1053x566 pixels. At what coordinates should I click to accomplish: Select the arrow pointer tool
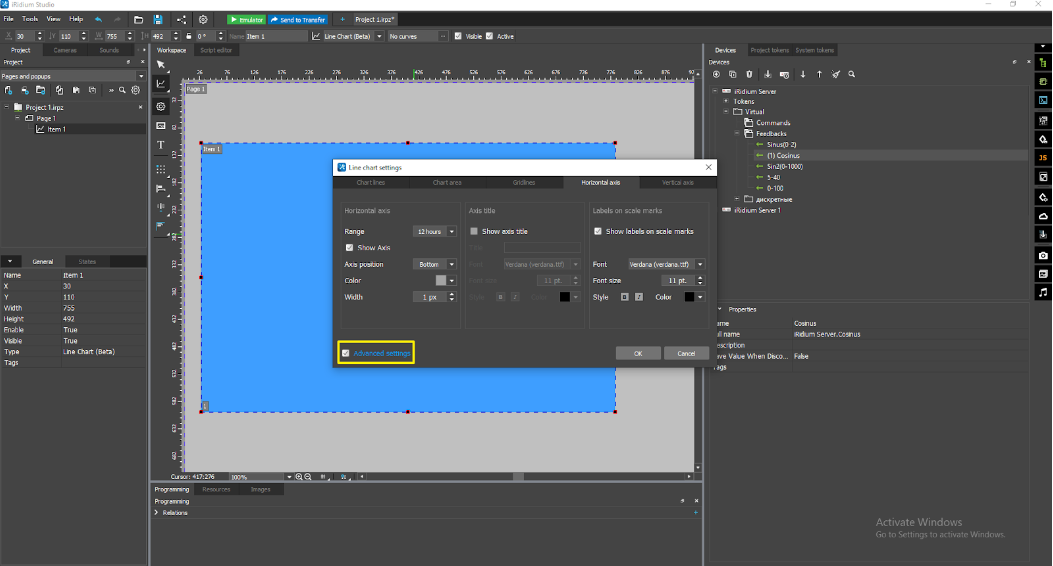pos(161,65)
